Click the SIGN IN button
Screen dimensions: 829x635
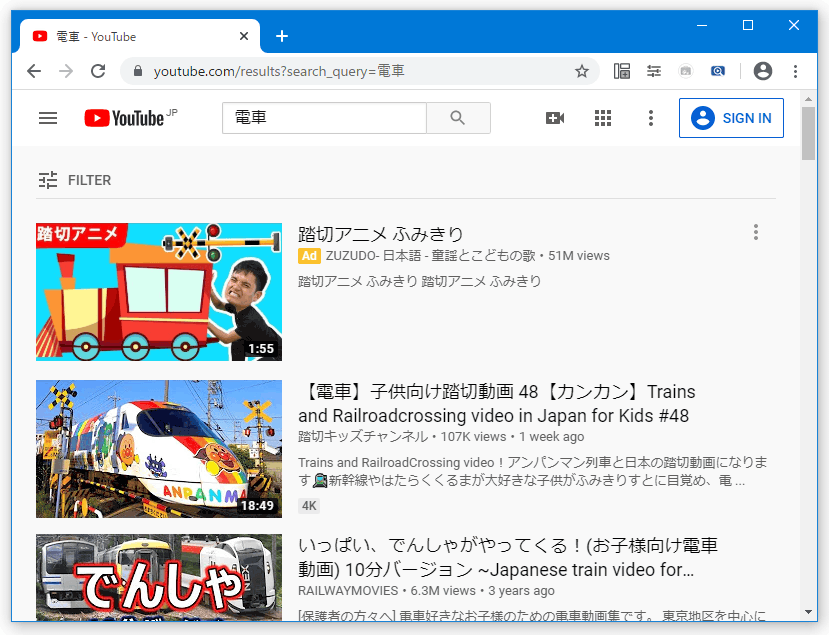731,118
